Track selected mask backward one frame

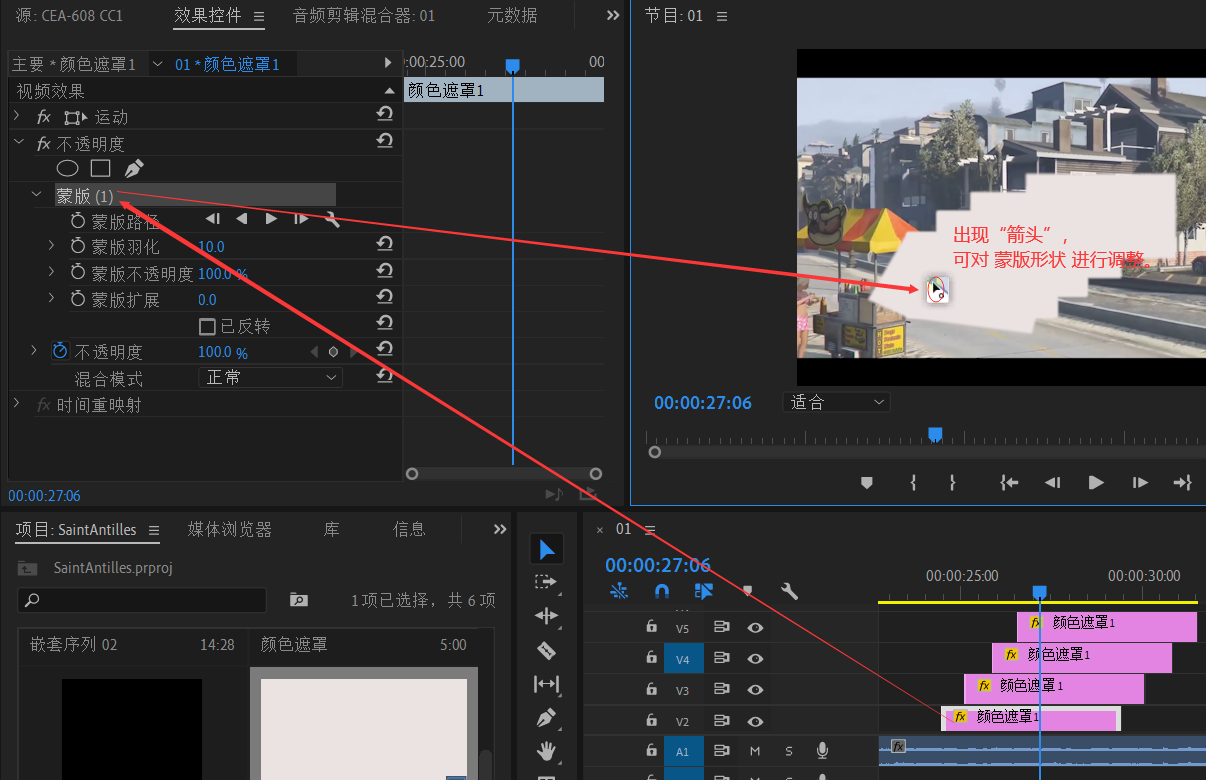[x=213, y=219]
